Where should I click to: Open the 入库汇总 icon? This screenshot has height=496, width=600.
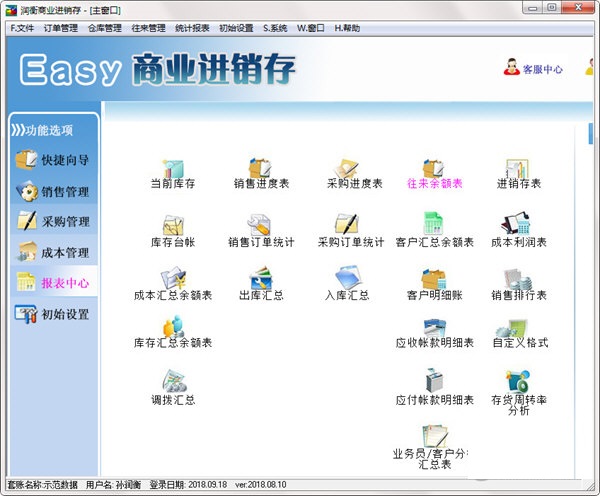coord(347,284)
